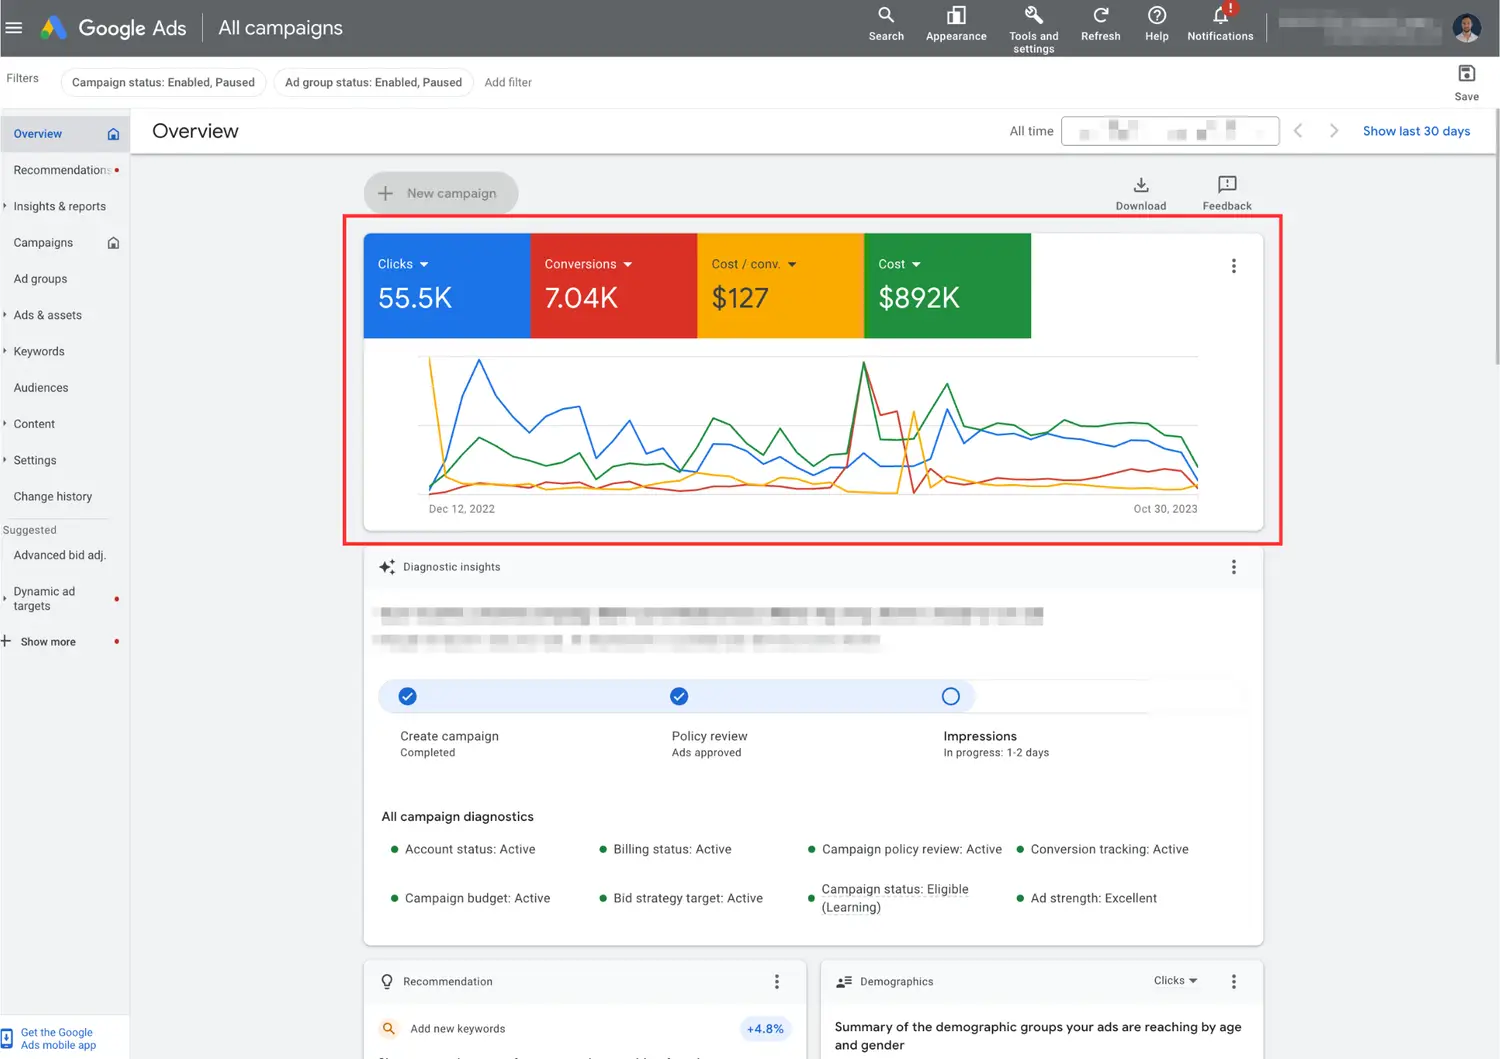Open the Appearance settings icon

(x=956, y=16)
